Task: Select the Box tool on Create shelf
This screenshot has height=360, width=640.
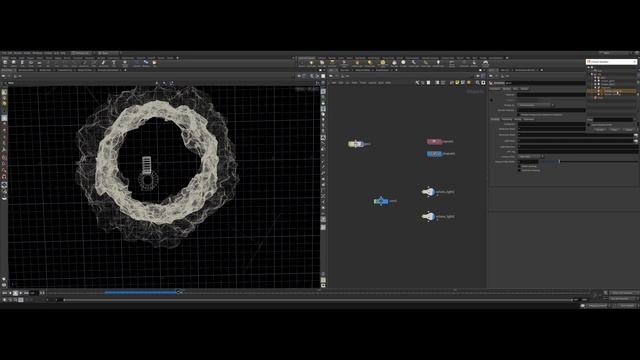Action: click(x=5, y=62)
